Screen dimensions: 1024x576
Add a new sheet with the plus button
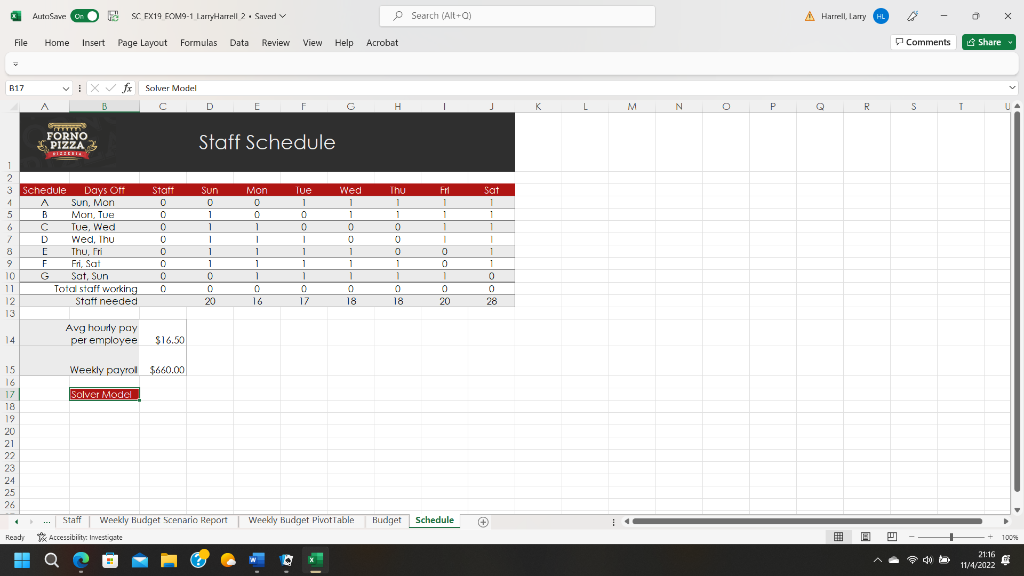coord(482,521)
